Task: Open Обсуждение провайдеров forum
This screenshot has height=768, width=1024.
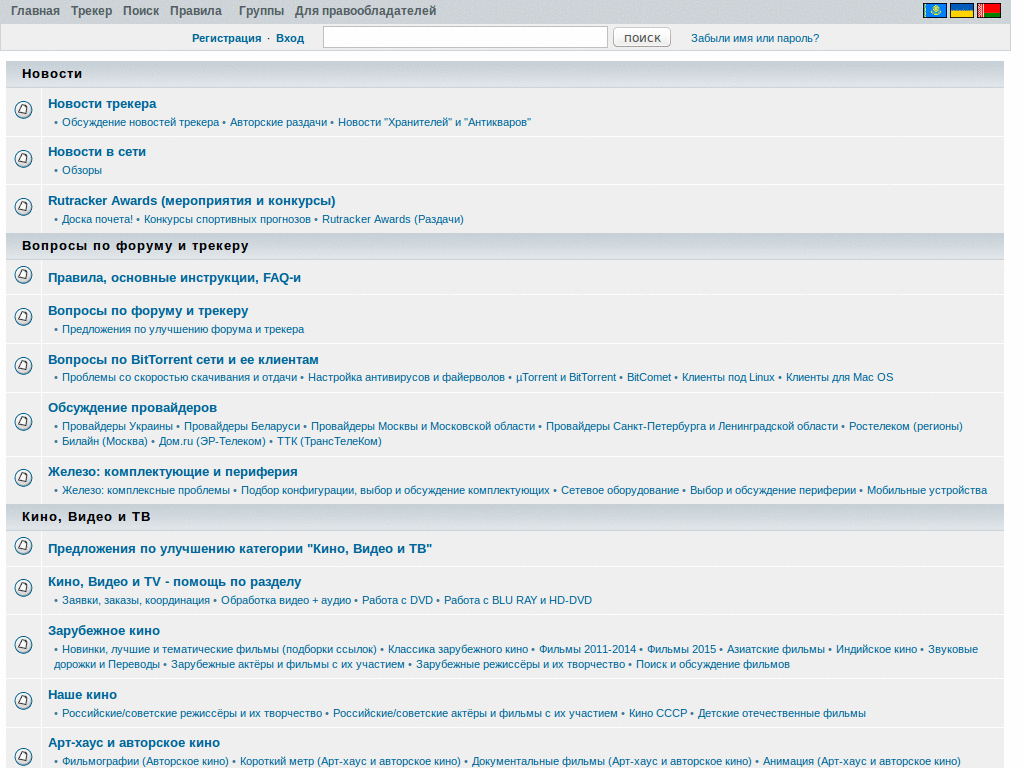Action: tap(132, 408)
